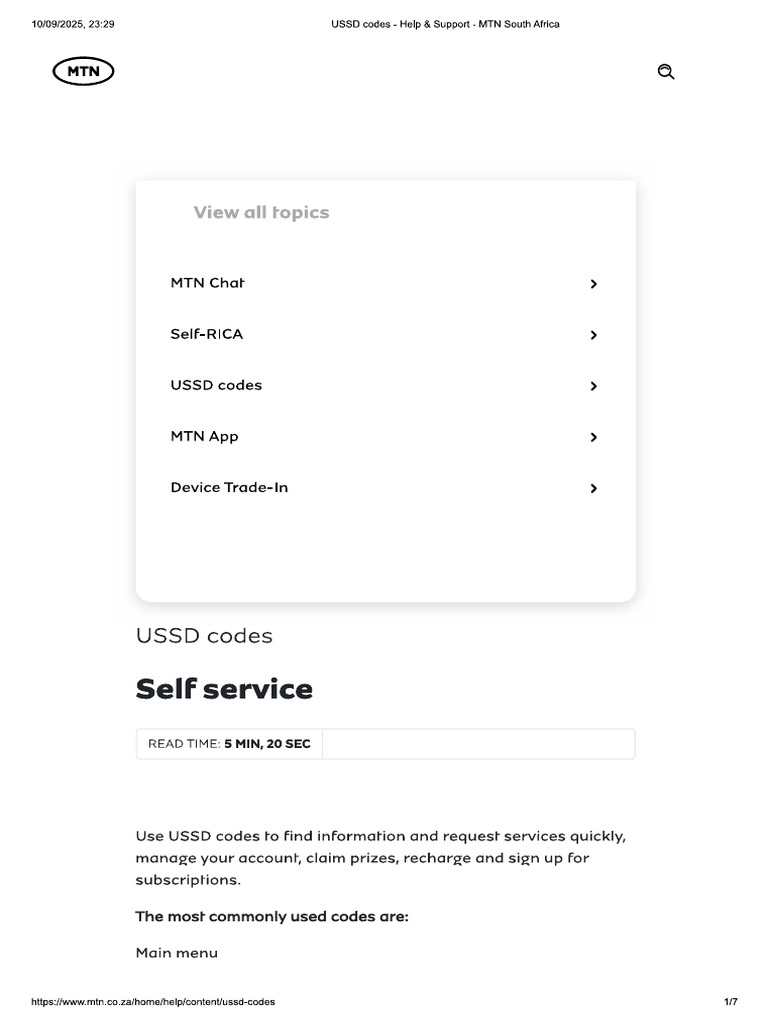The image size is (768, 1024).
Task: Choose the USSD codes topic label in list
Action: tap(216, 385)
